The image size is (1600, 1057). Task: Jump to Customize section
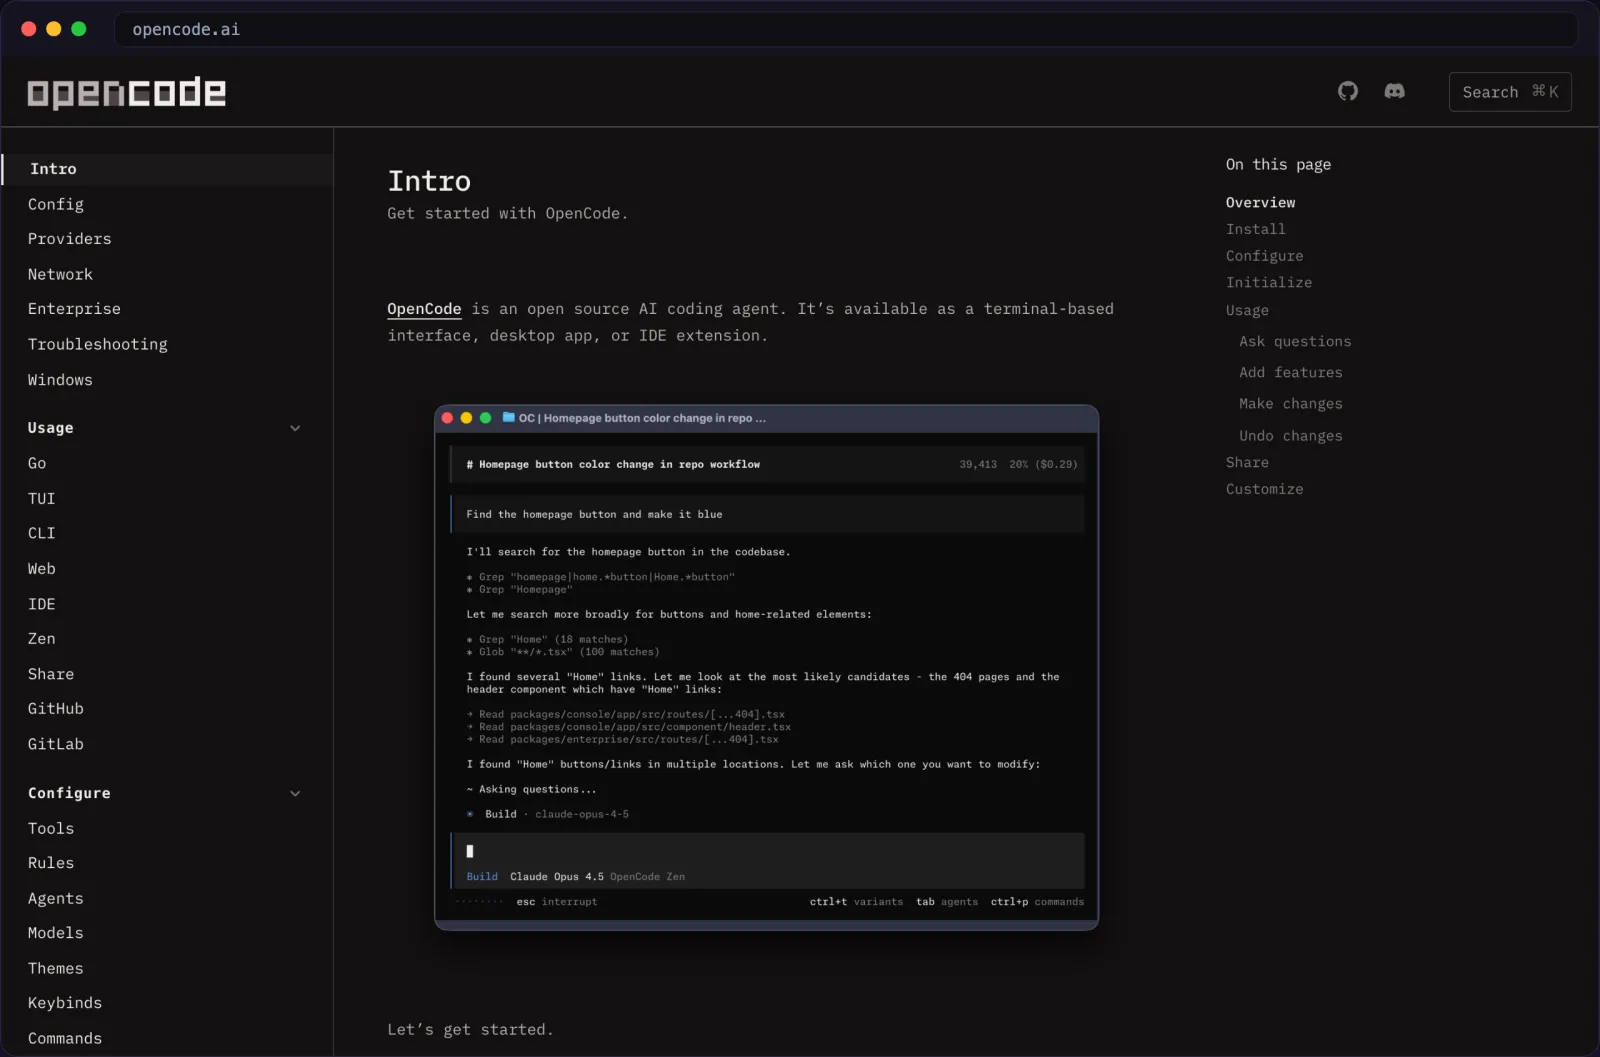click(1264, 489)
